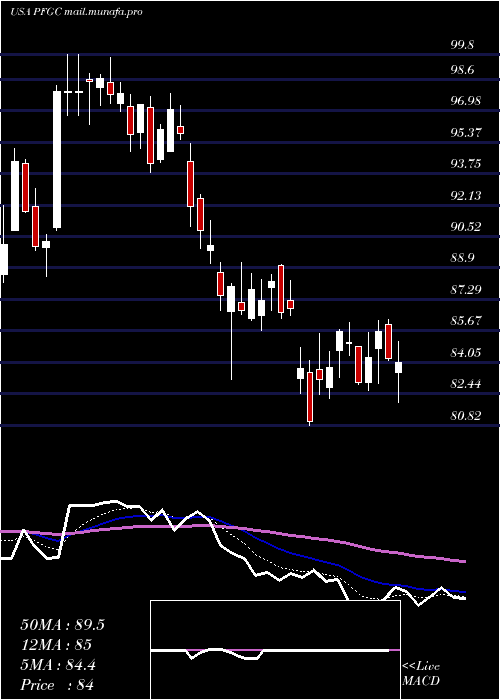This screenshot has width=500, height=700.
Task: Click the 87.29 price axis label
Action: pyautogui.click(x=466, y=290)
